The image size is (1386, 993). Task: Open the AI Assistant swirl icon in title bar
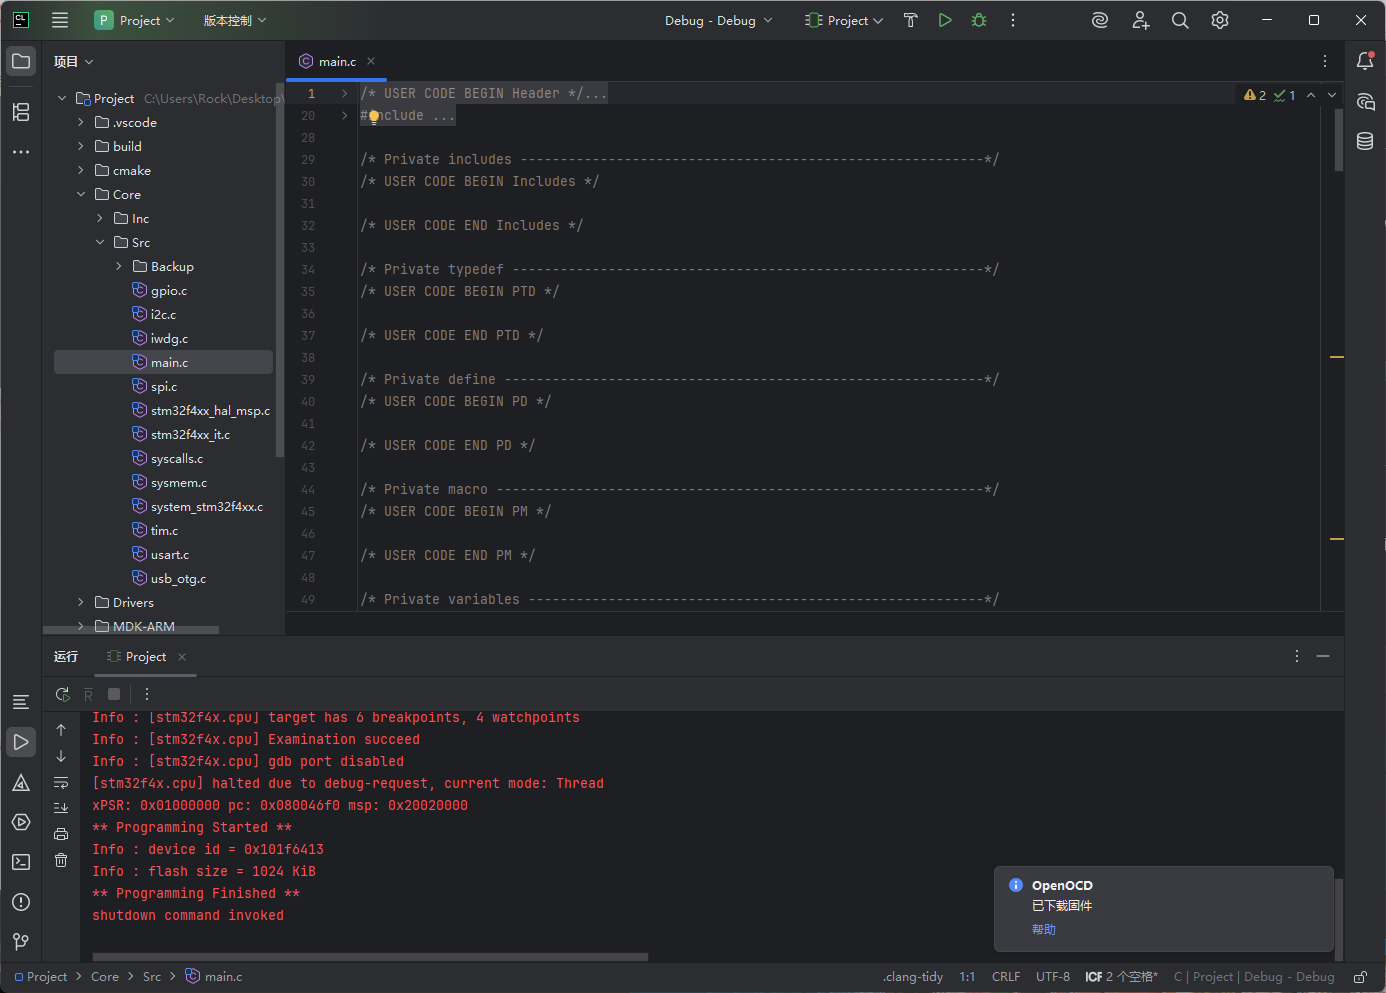(x=1100, y=20)
